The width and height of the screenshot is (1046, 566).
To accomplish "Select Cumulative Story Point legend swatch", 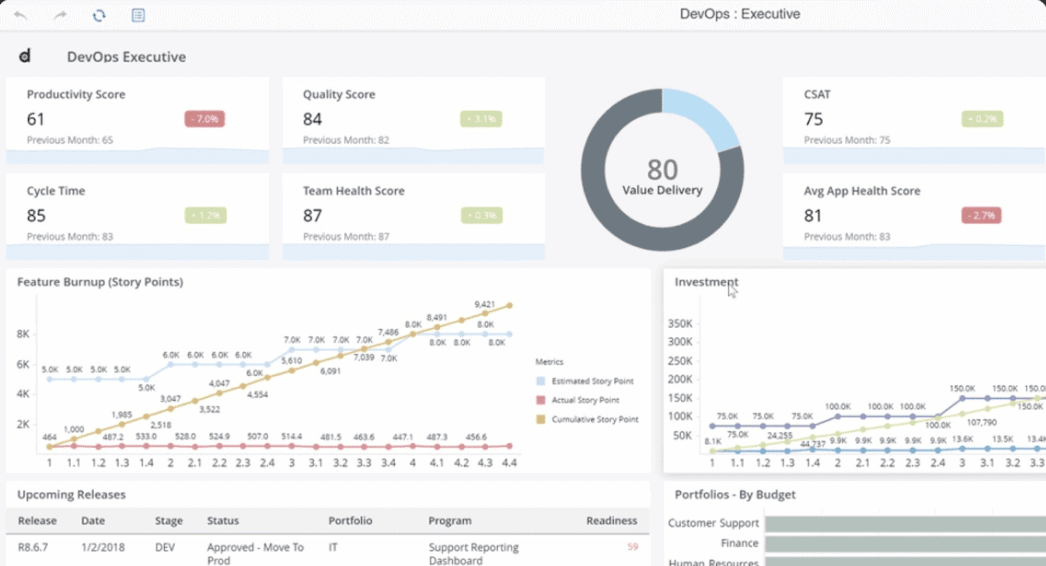I will tap(541, 419).
